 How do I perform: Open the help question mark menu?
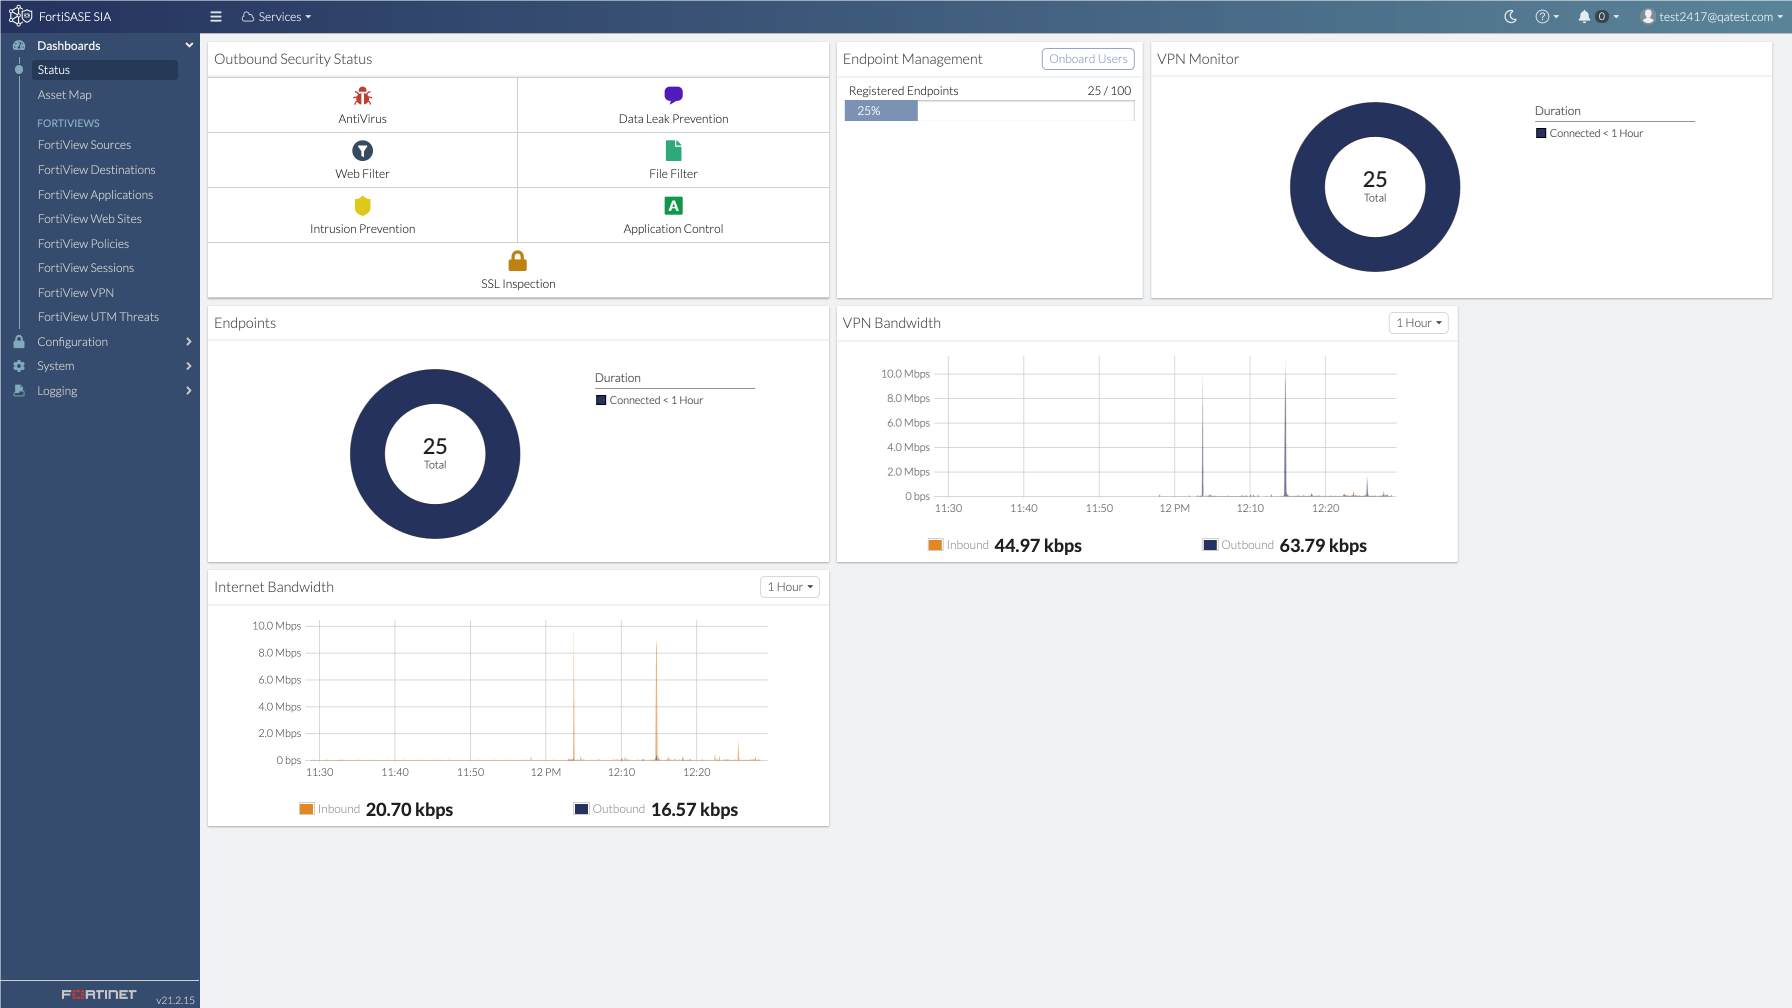pyautogui.click(x=1547, y=17)
